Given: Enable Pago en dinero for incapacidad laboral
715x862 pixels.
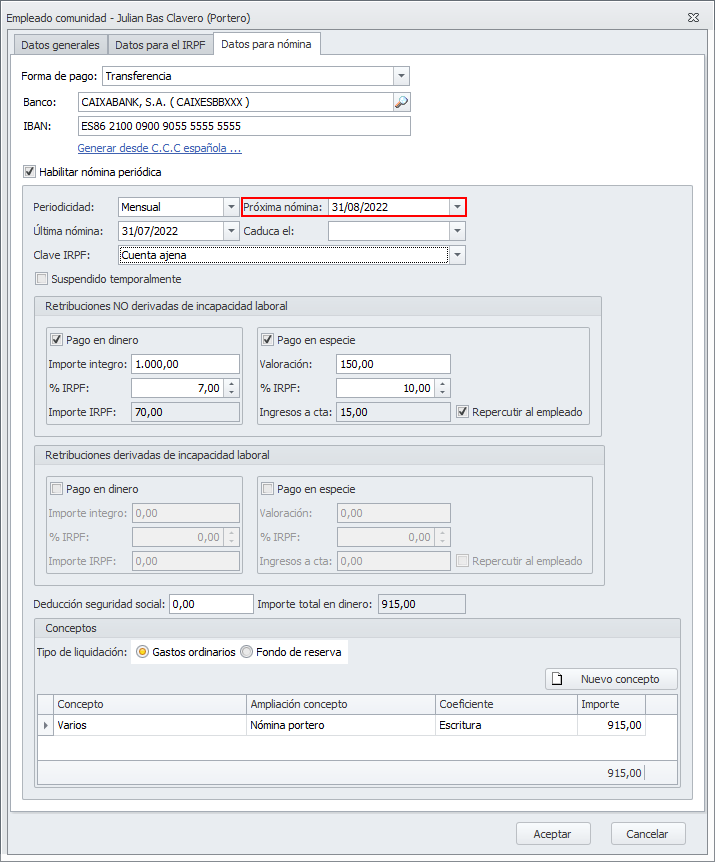Looking at the screenshot, I should (x=56, y=489).
